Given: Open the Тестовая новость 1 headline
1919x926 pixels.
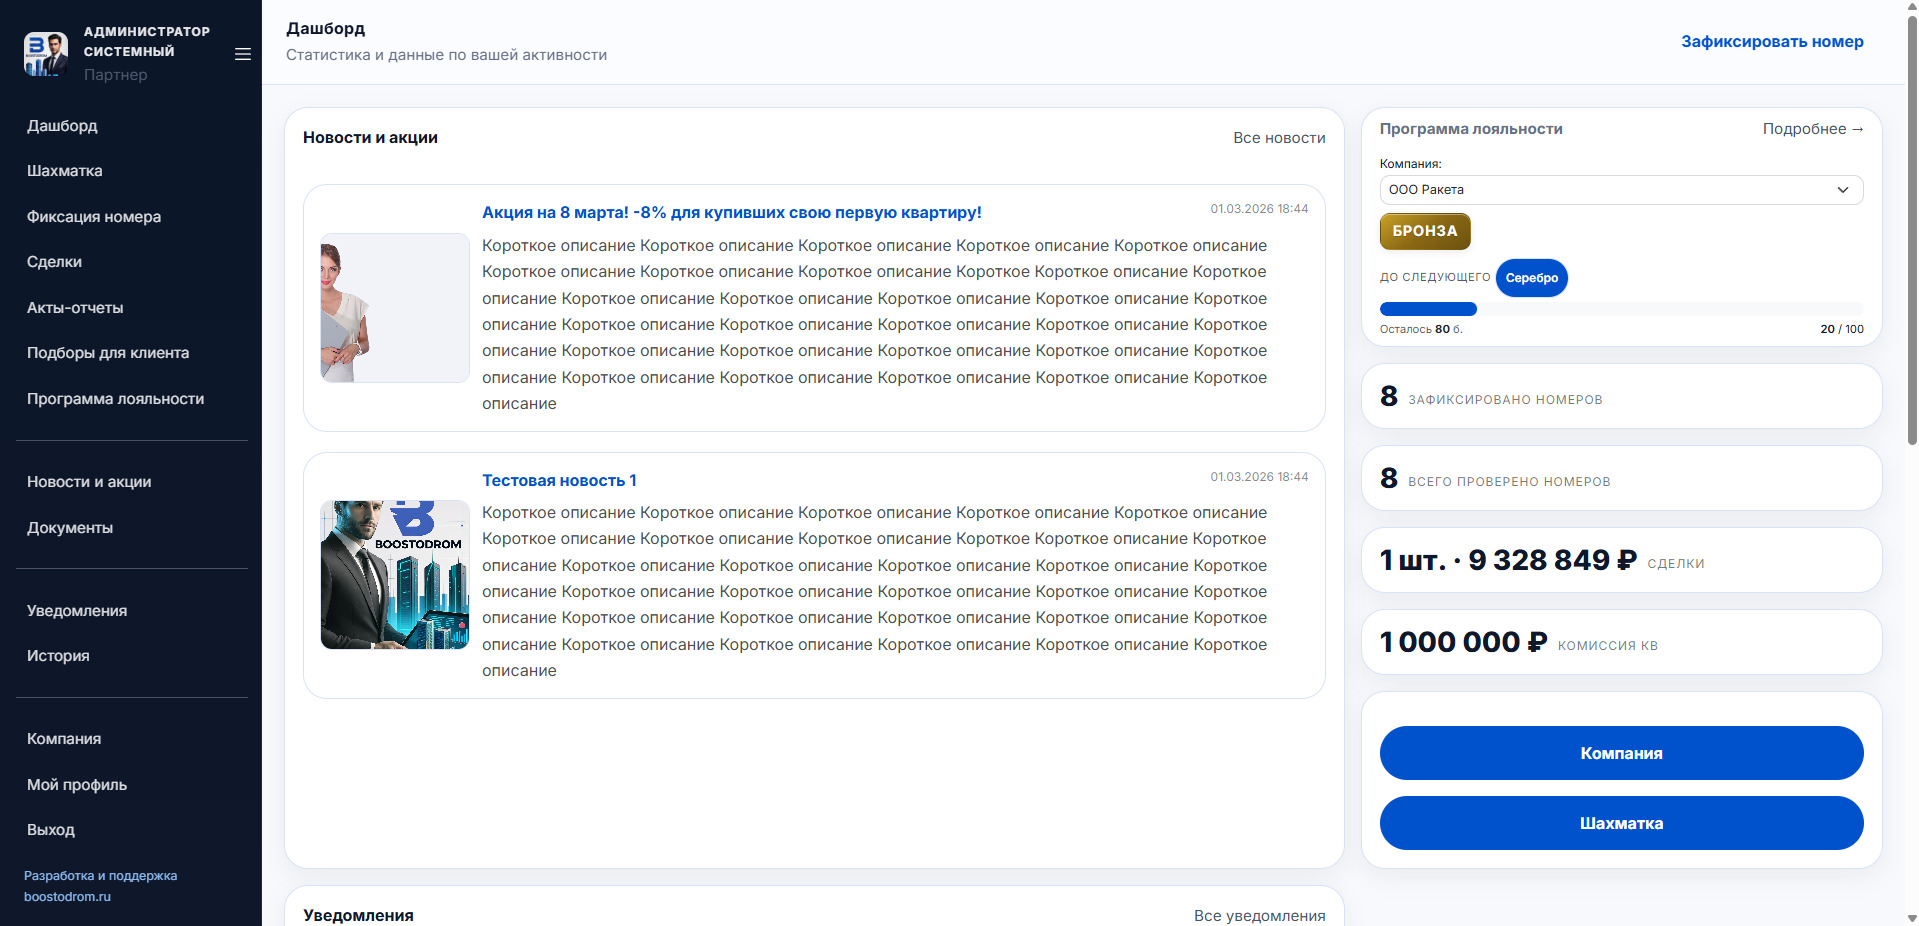Looking at the screenshot, I should point(559,481).
